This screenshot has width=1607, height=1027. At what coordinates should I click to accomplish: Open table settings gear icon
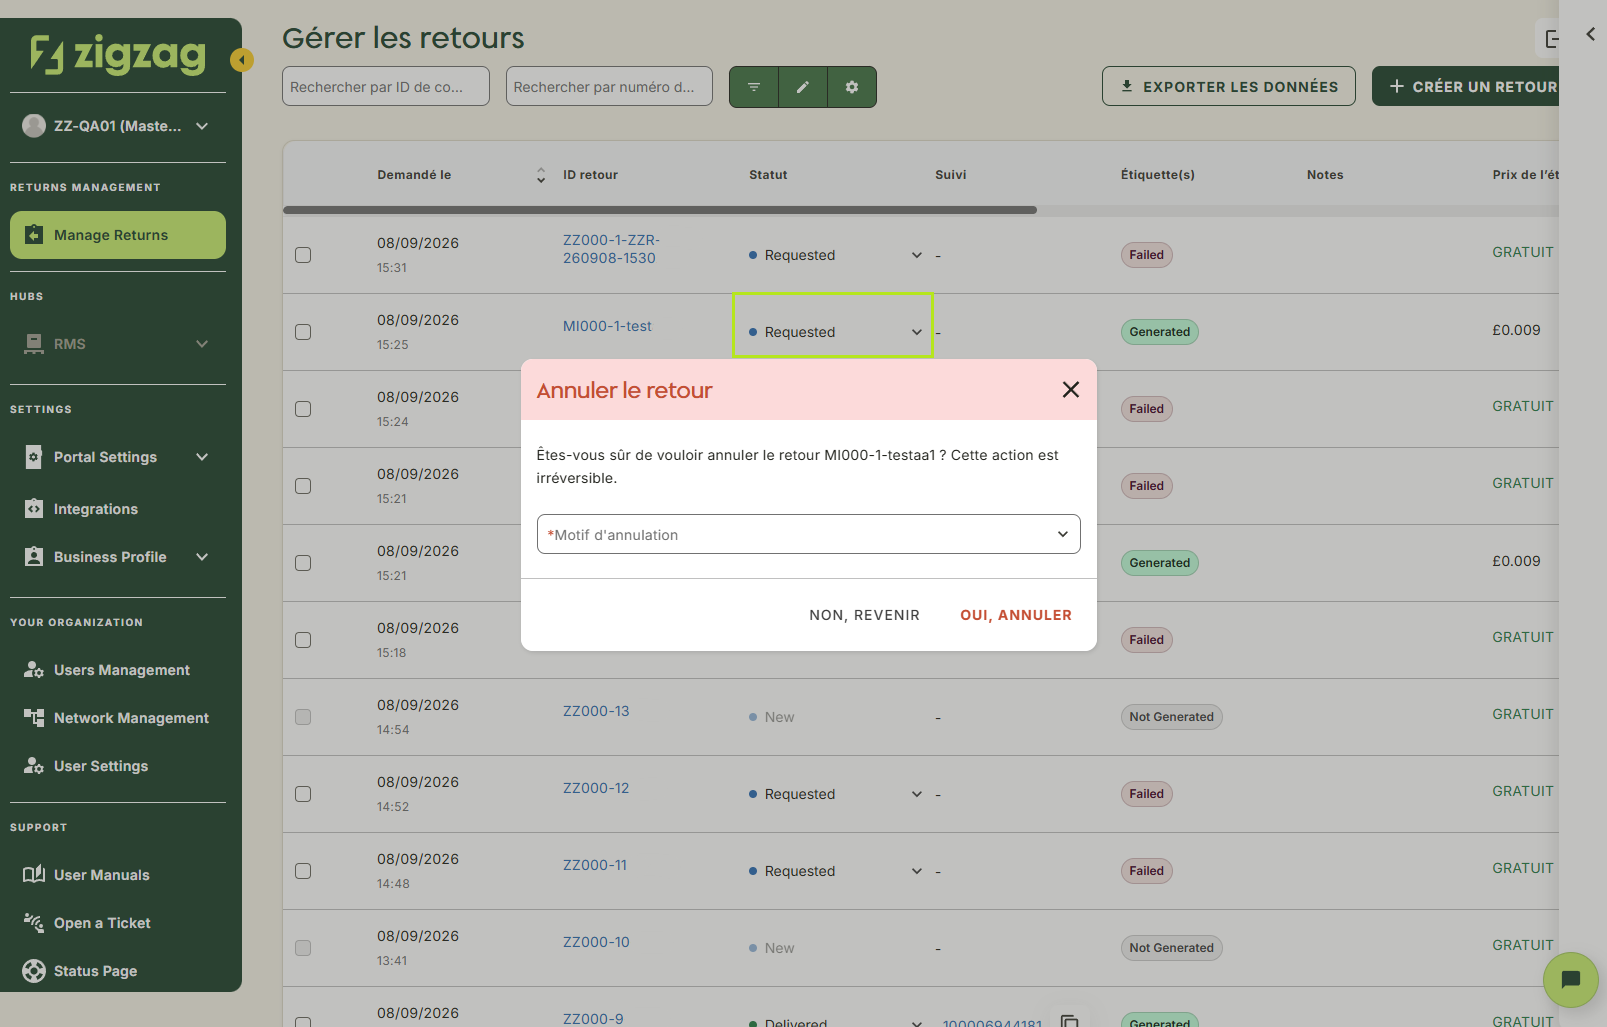tap(852, 87)
